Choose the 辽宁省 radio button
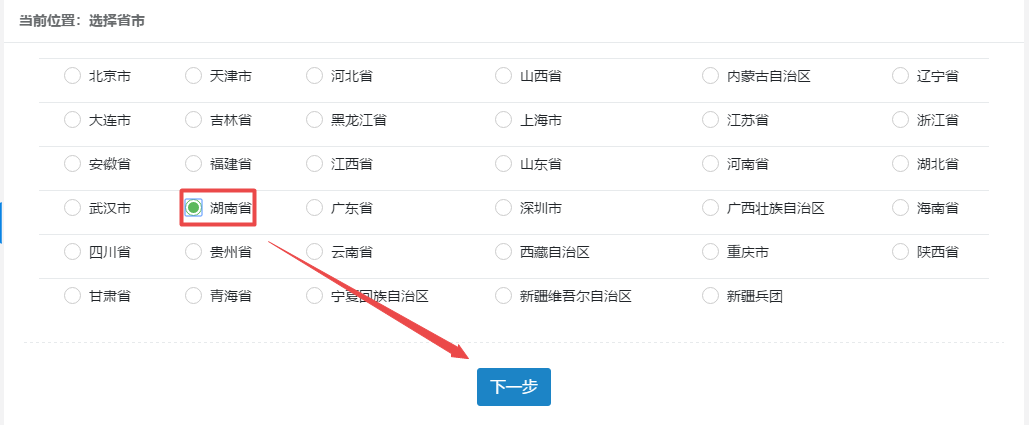Image resolution: width=1029 pixels, height=425 pixels. [x=900, y=76]
